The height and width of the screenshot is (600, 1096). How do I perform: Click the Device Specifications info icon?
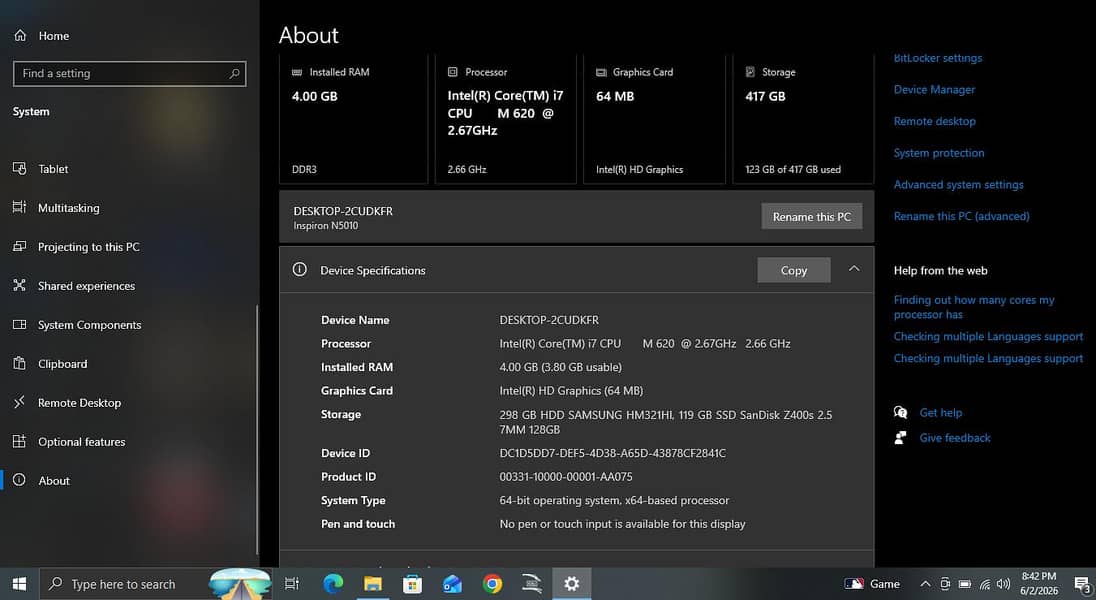[x=300, y=270]
